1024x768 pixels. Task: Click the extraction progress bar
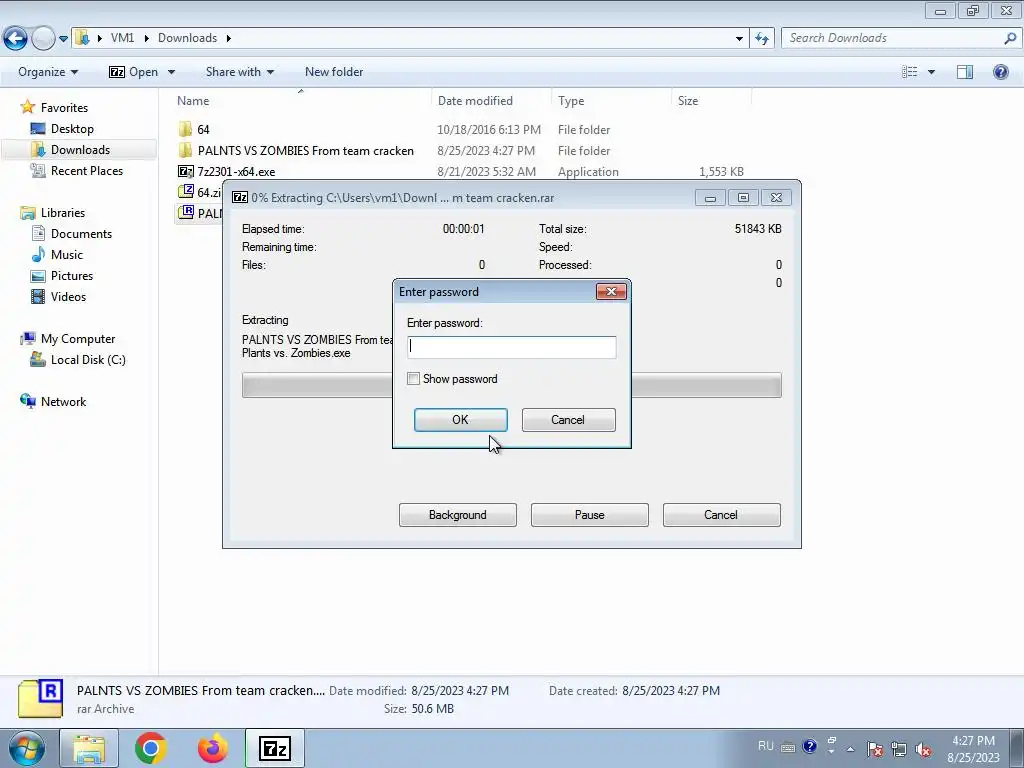point(511,385)
